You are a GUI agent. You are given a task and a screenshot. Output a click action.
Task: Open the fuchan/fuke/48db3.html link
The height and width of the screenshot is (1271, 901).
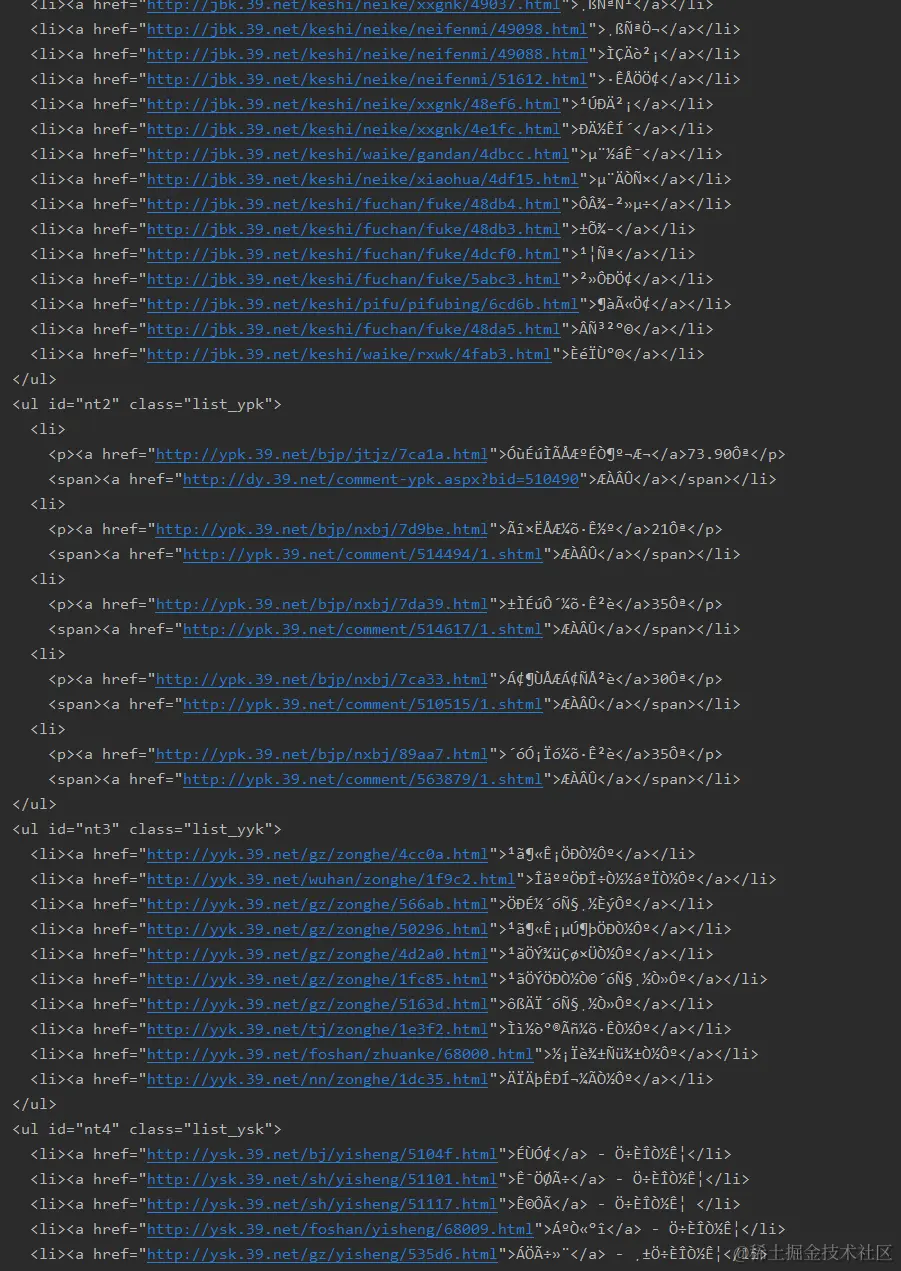click(354, 229)
